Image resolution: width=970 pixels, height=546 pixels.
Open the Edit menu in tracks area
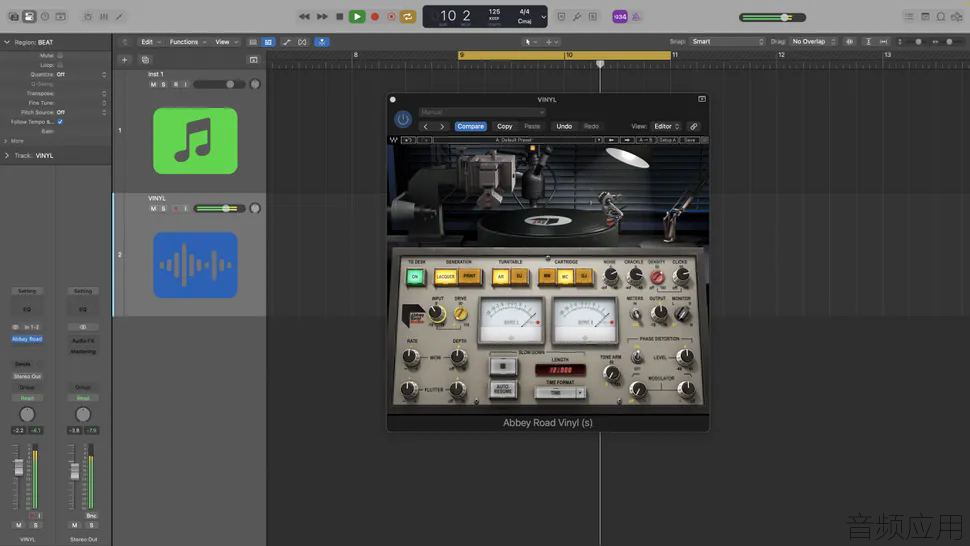pos(150,42)
